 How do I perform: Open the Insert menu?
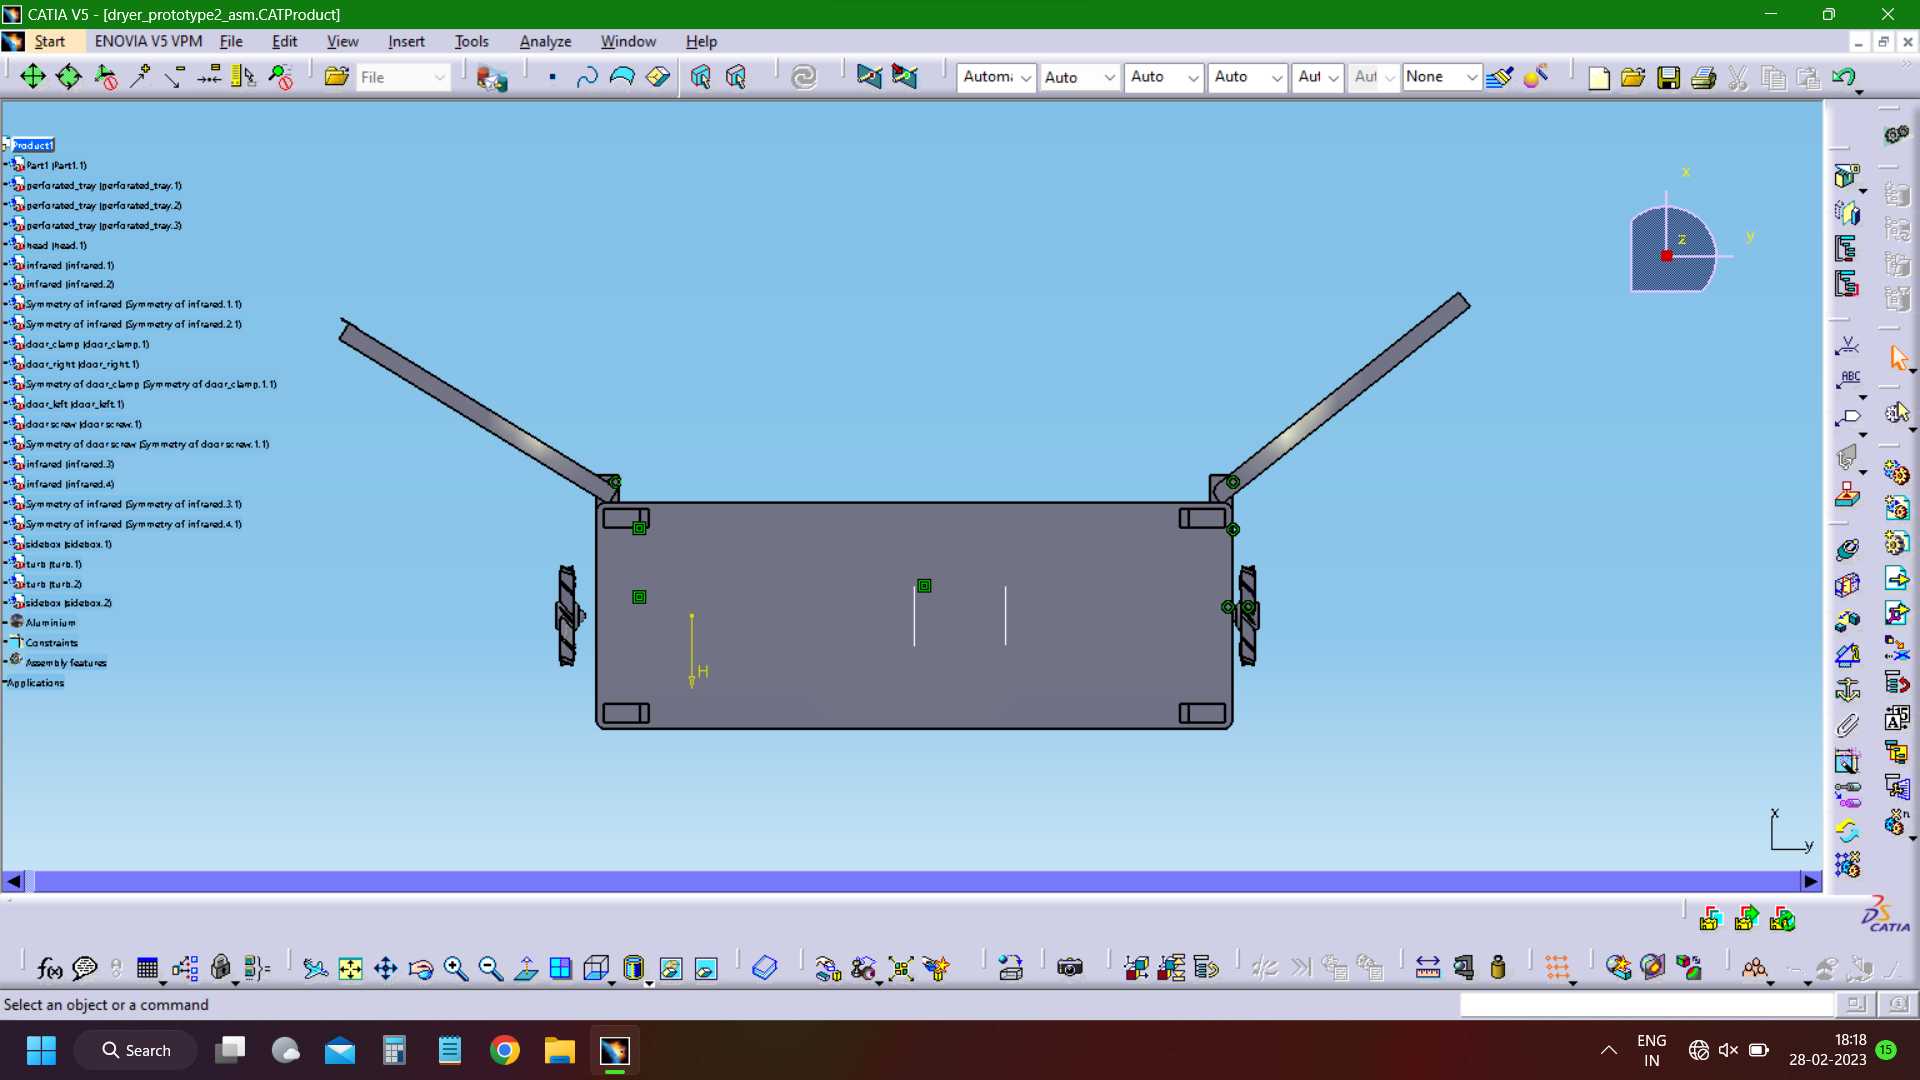[406, 41]
